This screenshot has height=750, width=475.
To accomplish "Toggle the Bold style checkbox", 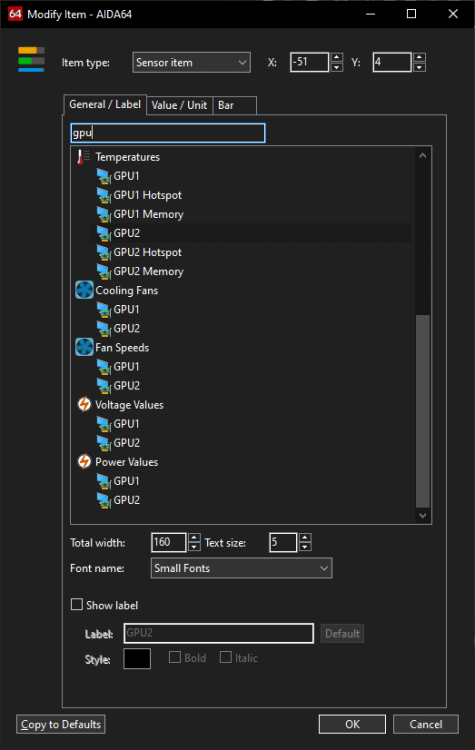I will click(175, 658).
